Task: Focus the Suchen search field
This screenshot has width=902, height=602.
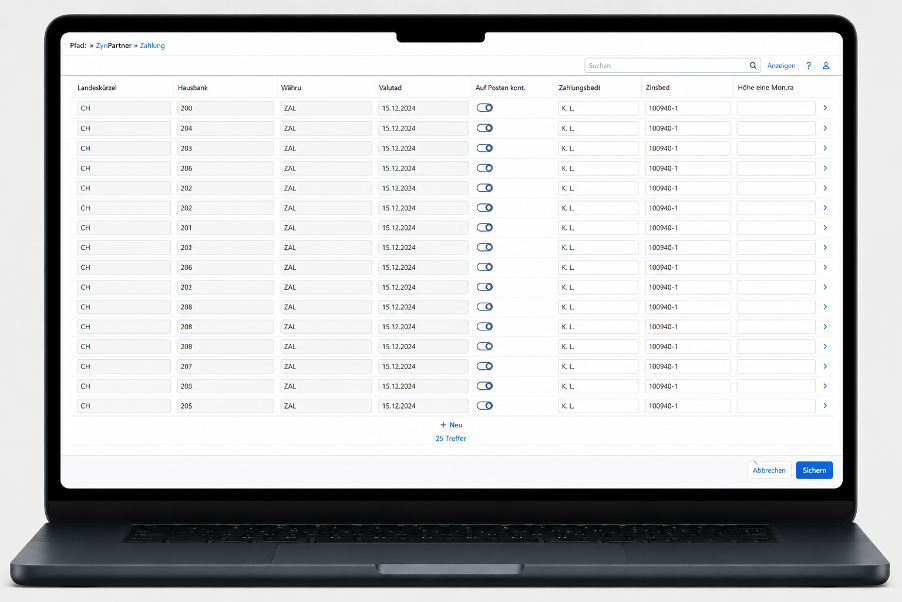Action: pos(666,66)
